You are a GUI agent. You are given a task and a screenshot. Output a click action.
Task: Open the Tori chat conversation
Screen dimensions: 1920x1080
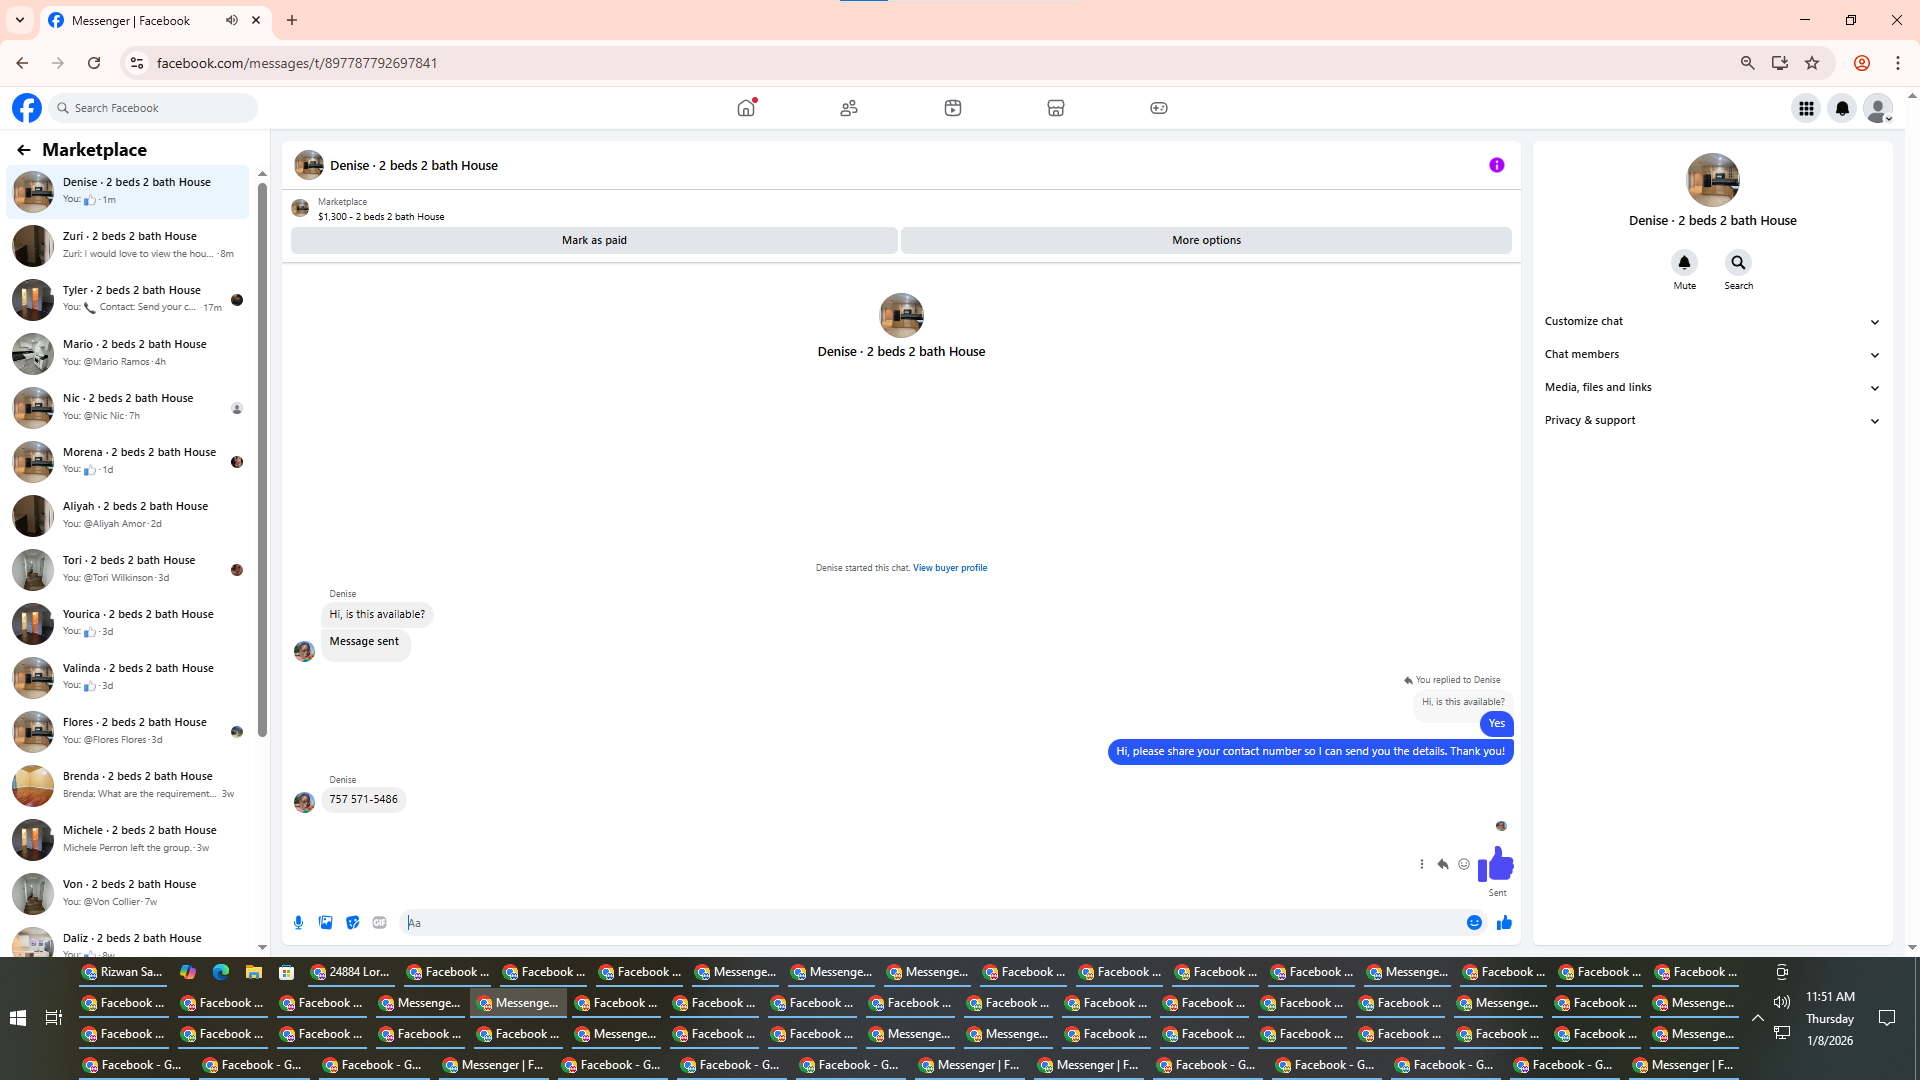127,569
